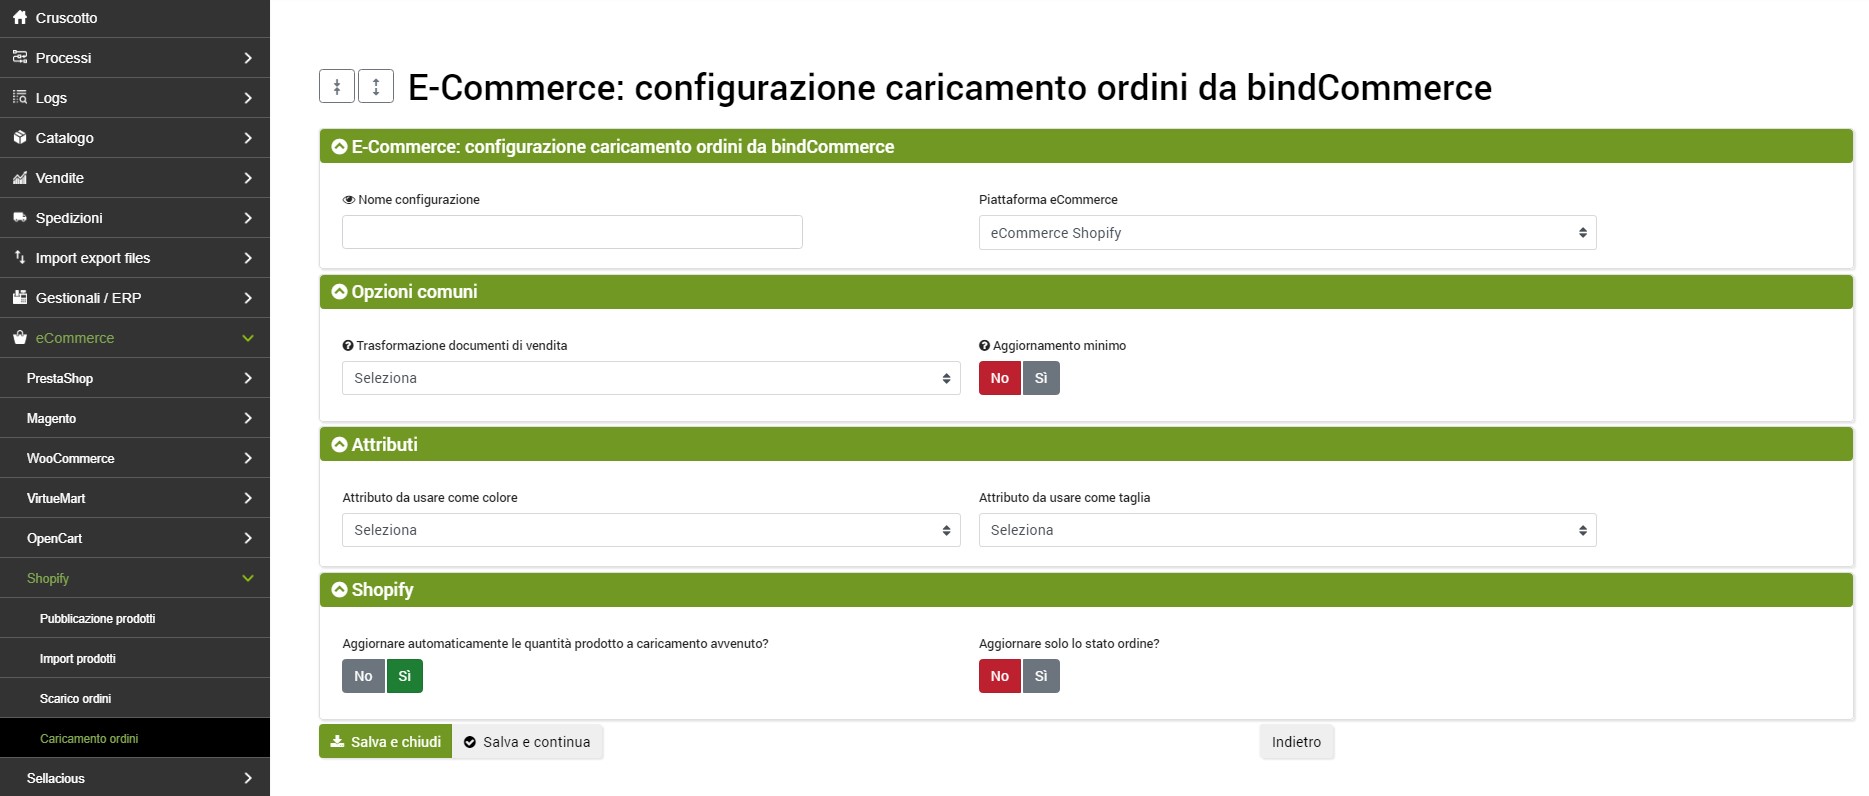Click help icon beside Aggiornamento minimo
1869x796 pixels.
984,346
